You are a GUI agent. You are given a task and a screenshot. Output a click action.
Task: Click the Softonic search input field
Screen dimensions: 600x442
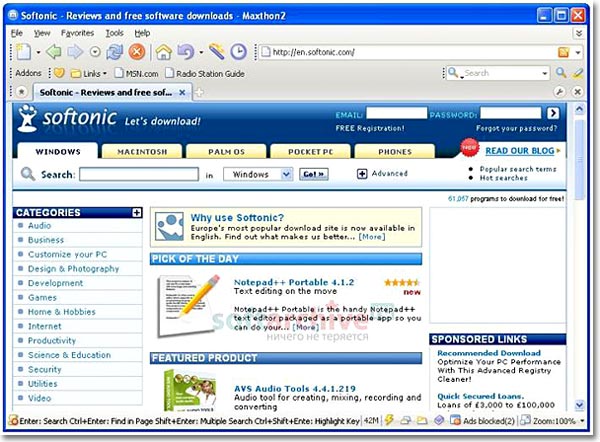click(x=139, y=174)
